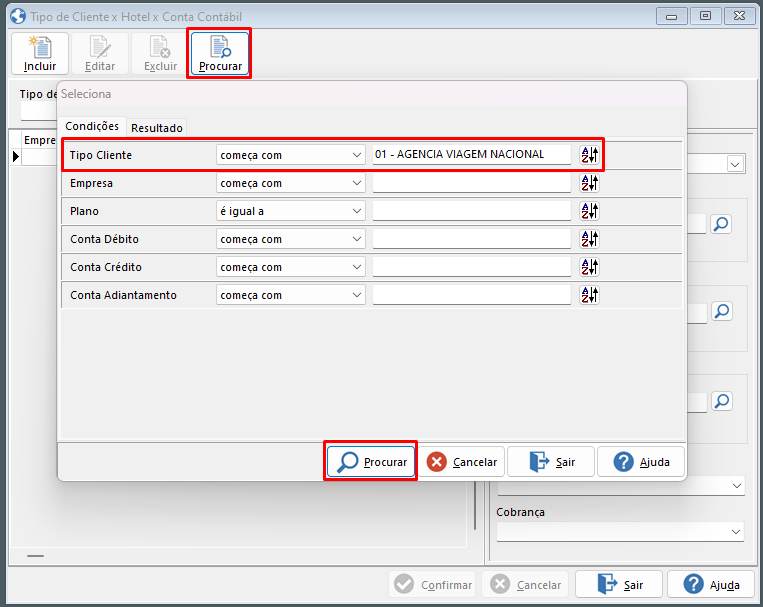Click the globe application icon in title bar
763x607 pixels.
click(18, 16)
